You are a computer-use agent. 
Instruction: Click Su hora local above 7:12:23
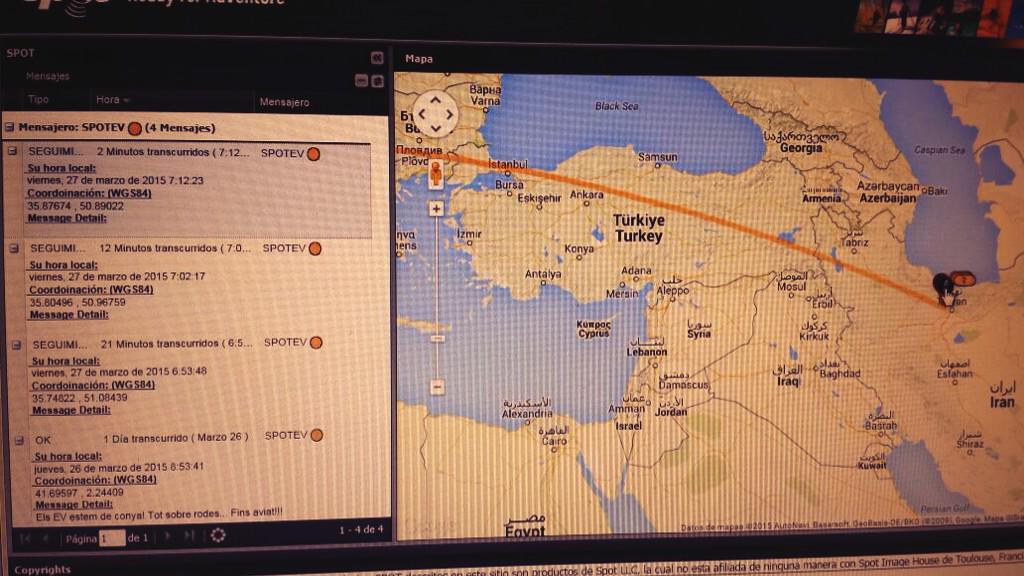click(61, 168)
